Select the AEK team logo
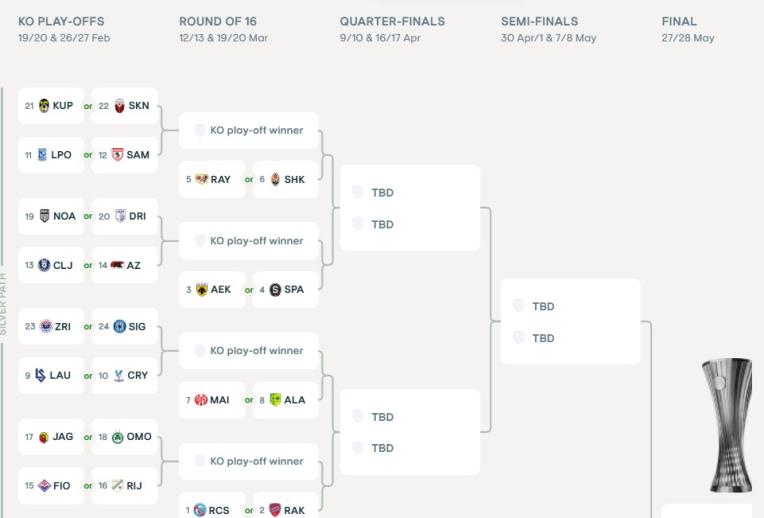 click(x=201, y=290)
